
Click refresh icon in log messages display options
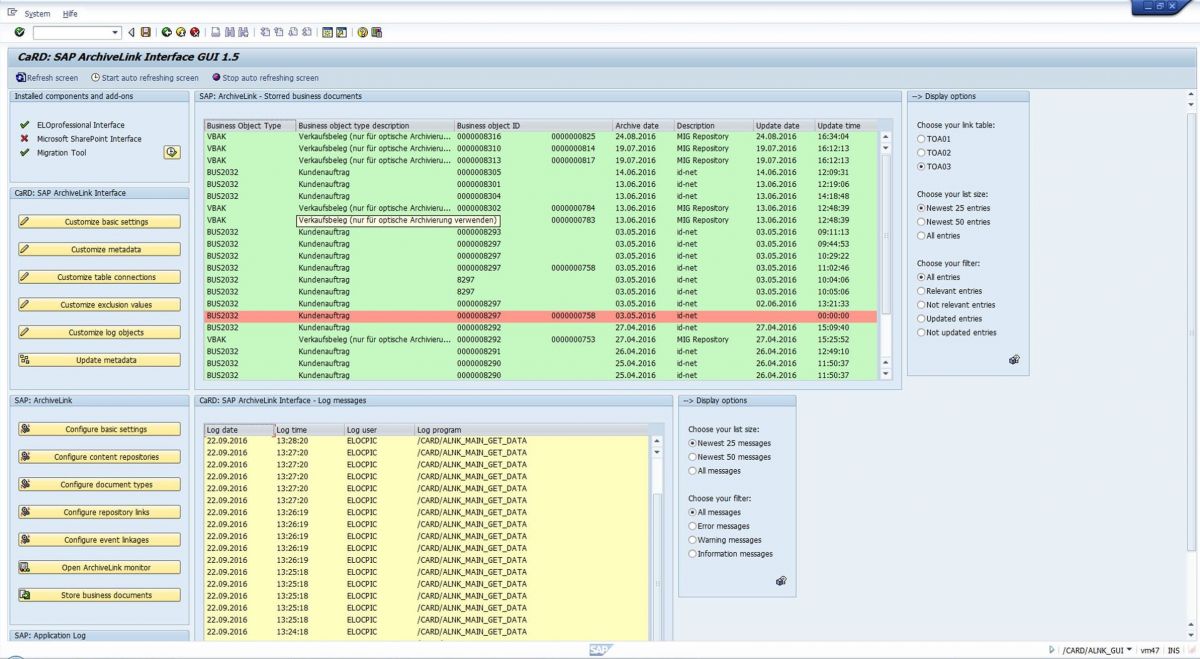point(781,581)
